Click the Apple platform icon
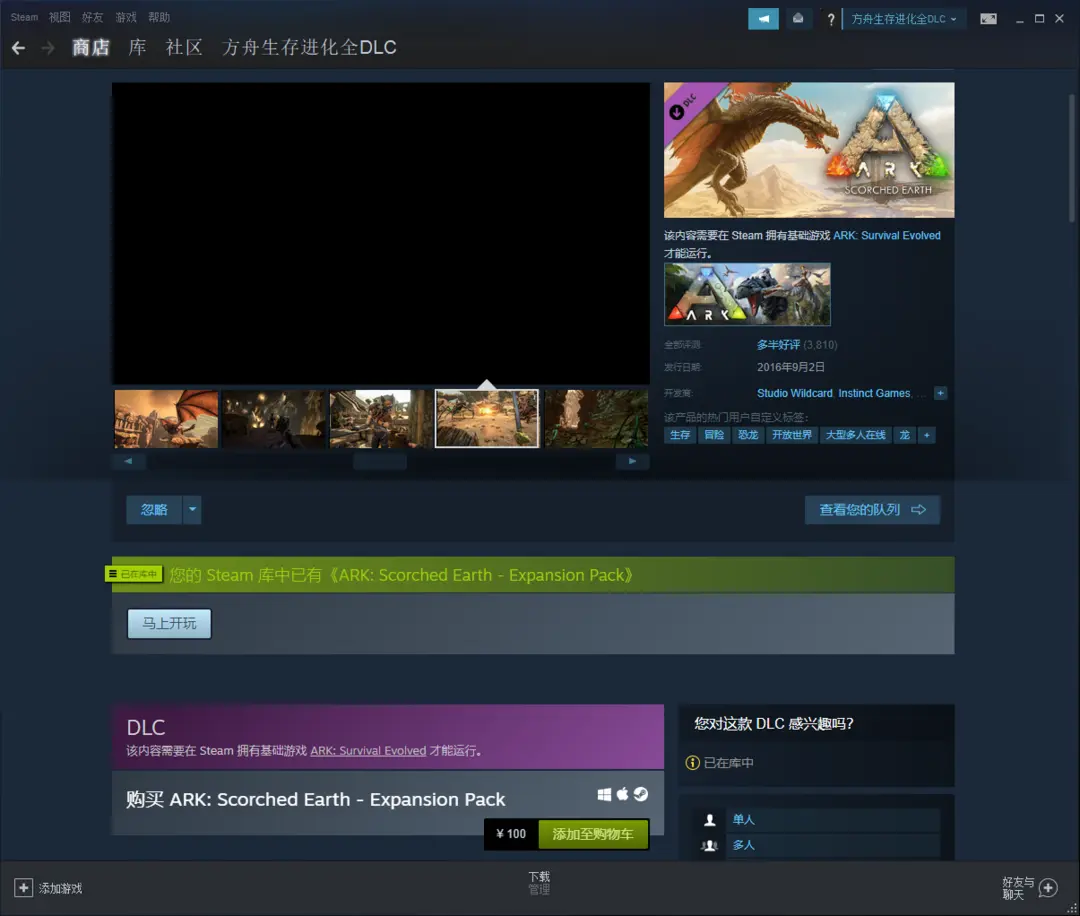 623,794
